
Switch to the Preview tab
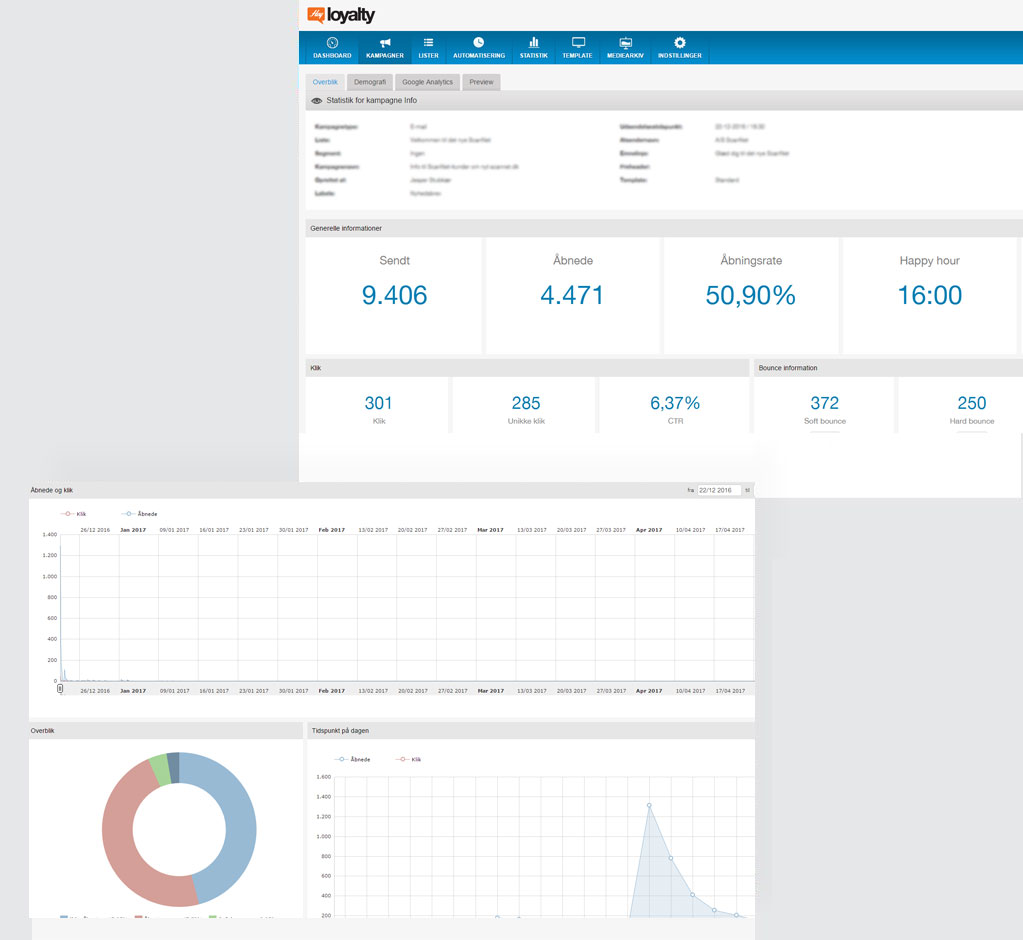pos(481,82)
